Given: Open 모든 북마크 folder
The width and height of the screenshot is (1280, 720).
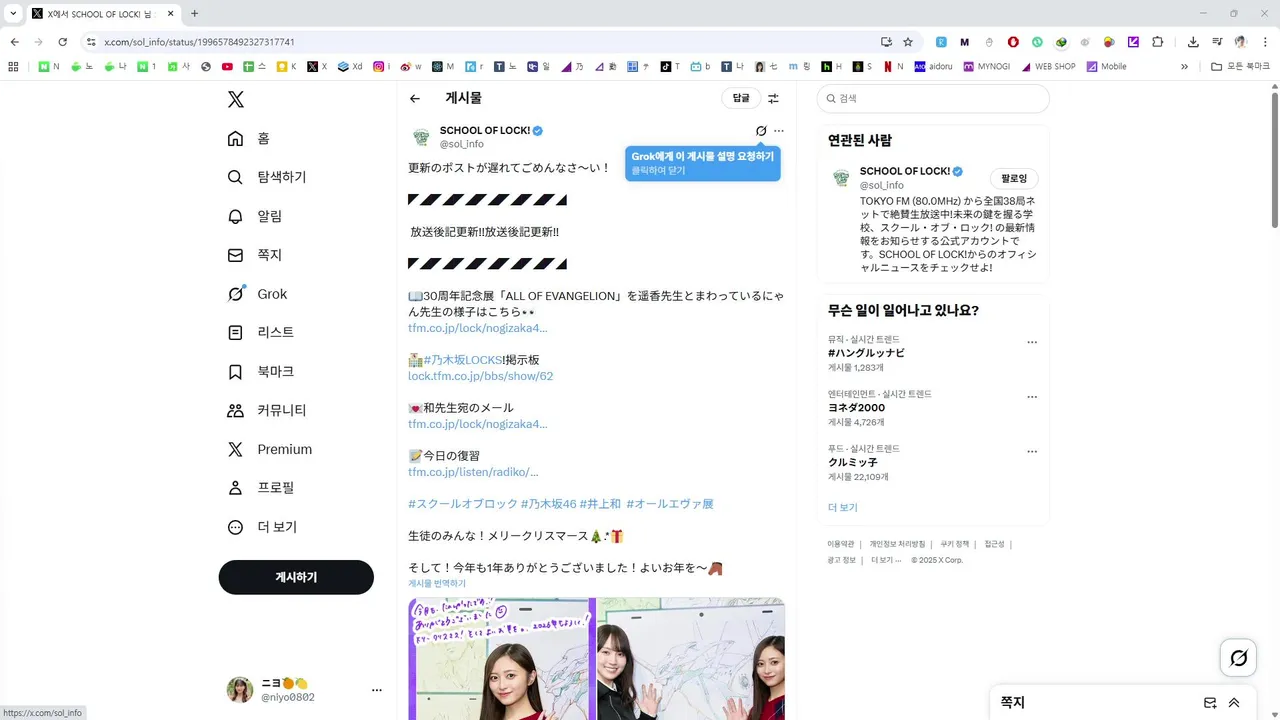Looking at the screenshot, I should click(1239, 67).
